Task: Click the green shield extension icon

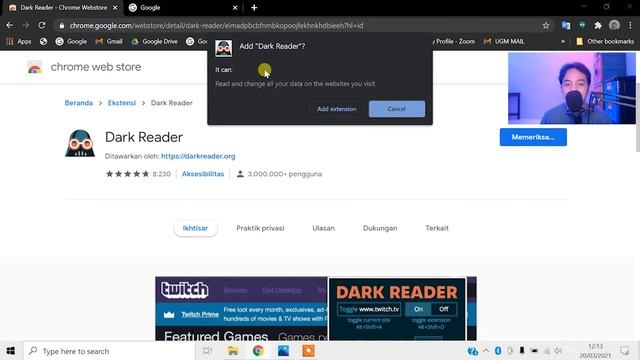Action: [582, 25]
